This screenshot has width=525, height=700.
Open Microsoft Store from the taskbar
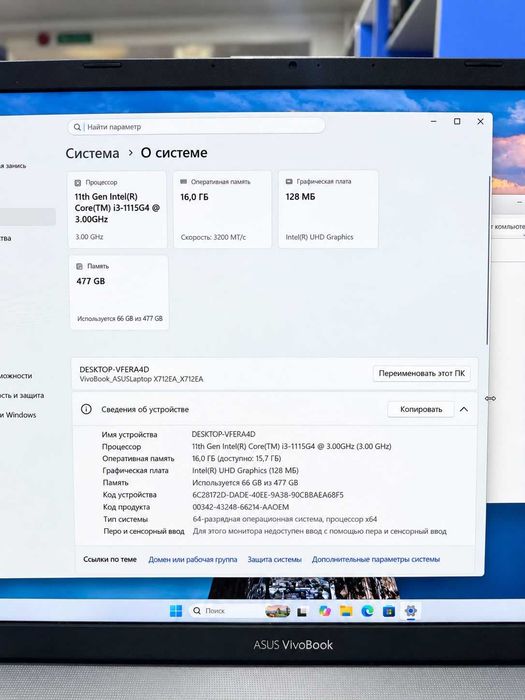389,611
